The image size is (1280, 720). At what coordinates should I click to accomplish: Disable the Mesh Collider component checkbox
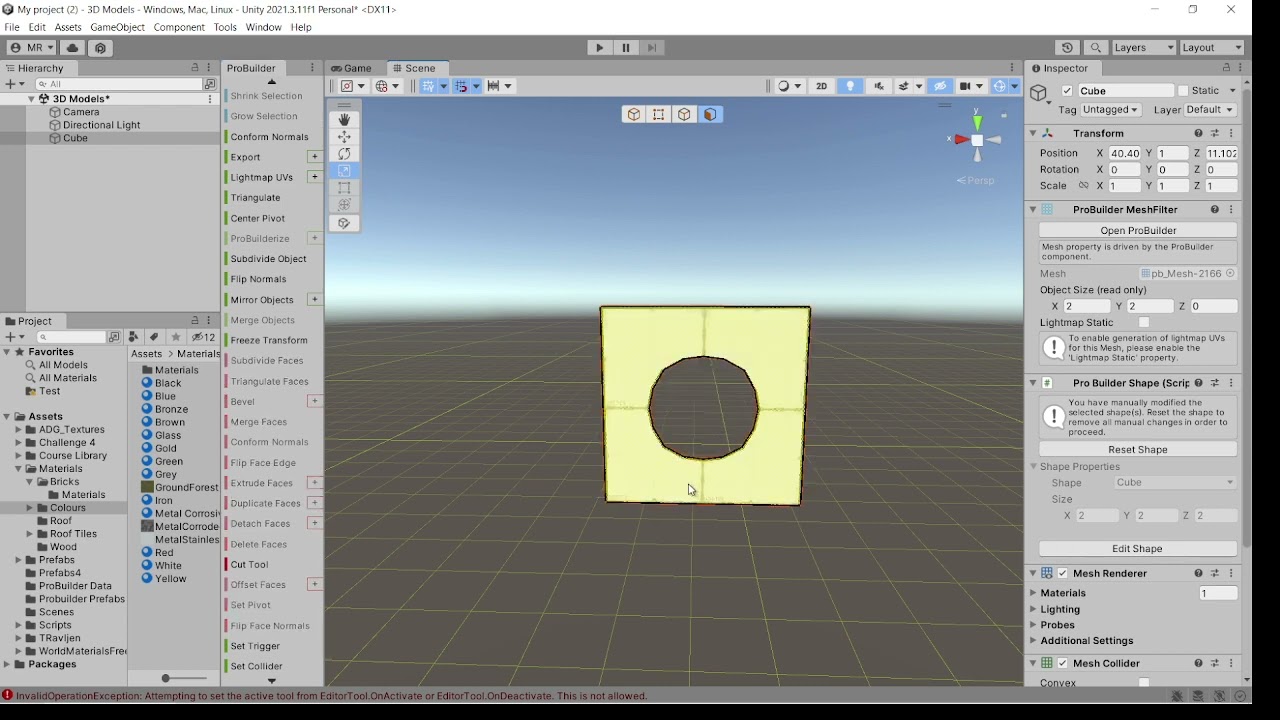1063,664
